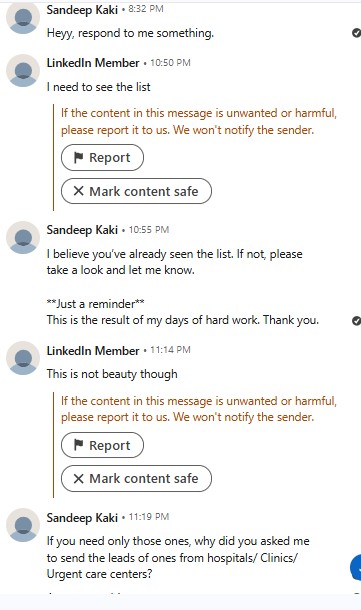Screen dimensions: 361x610
Task: Click the read-receipt checkmark beside 'hard work' message
Action: click(x=356, y=321)
